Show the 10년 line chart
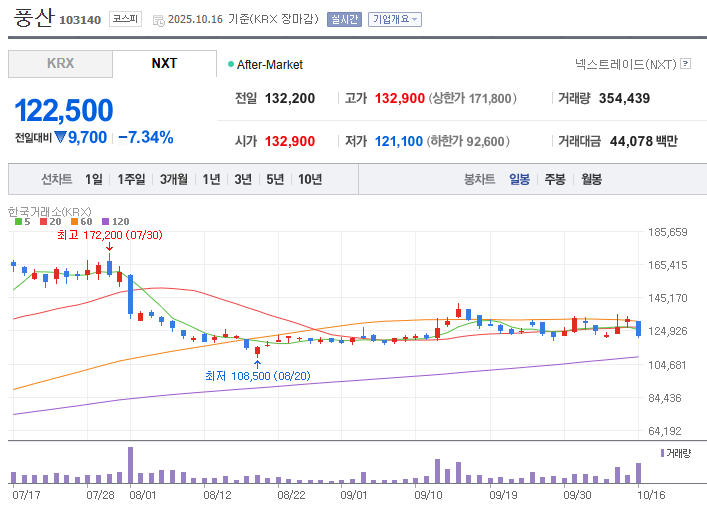The image size is (707, 513). (x=310, y=179)
